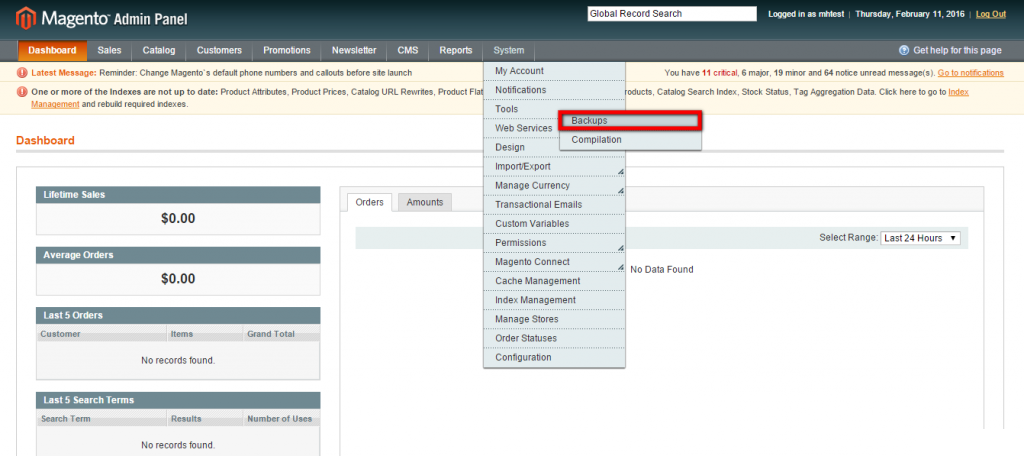Open the Reports navigation menu

click(456, 50)
